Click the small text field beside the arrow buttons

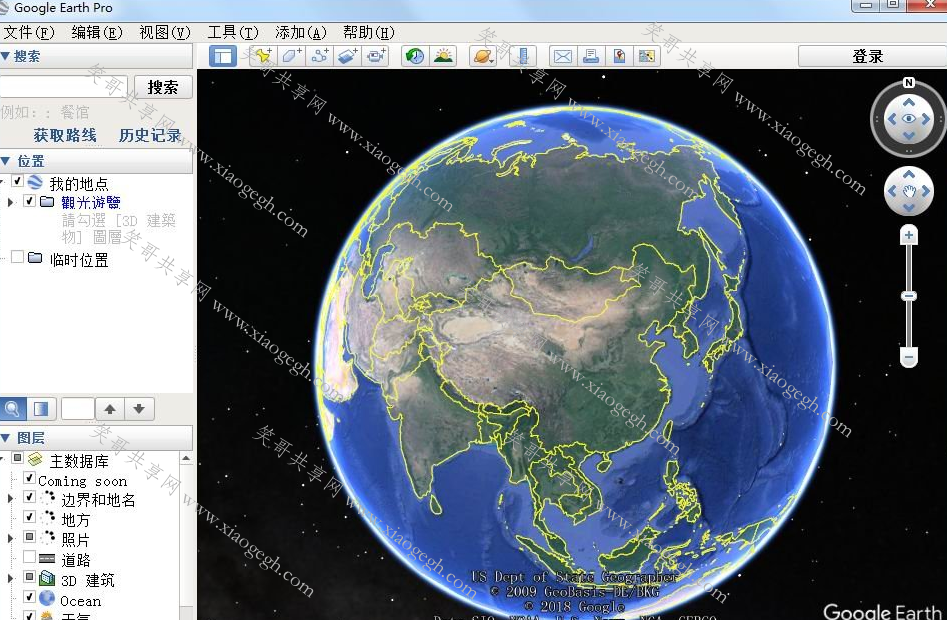(78, 409)
